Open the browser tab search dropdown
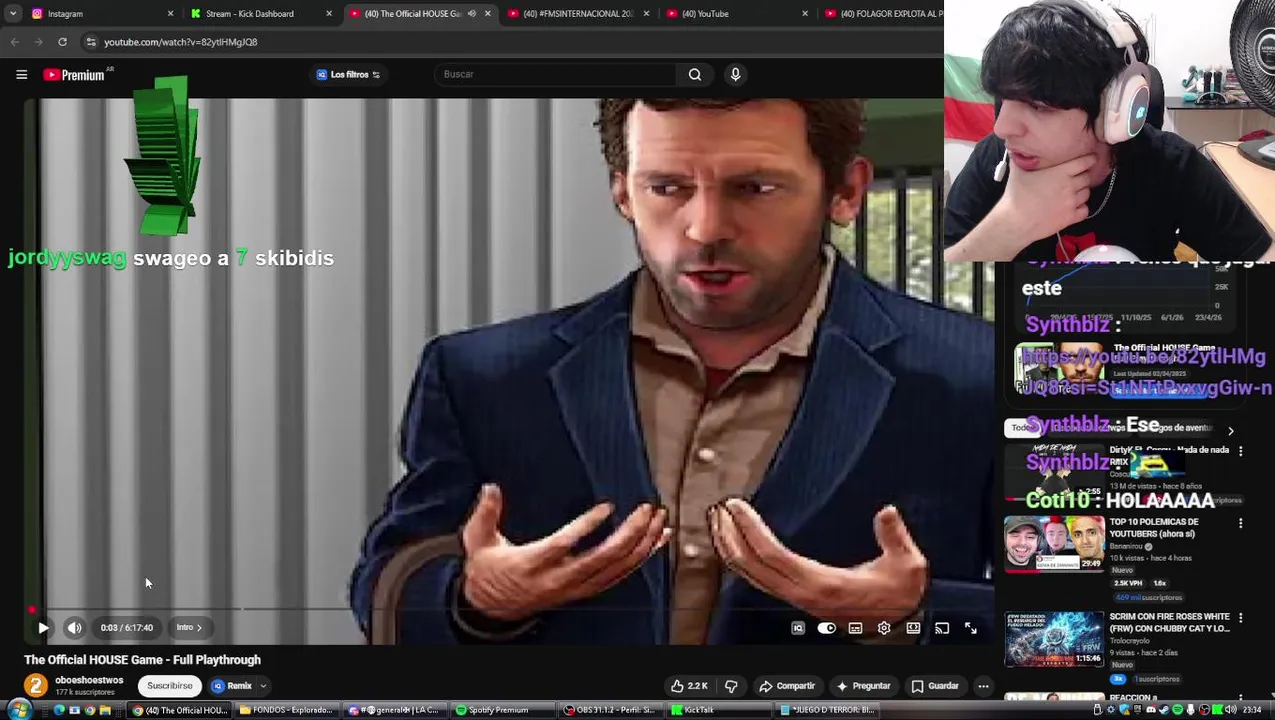This screenshot has height=720, width=1275. [13, 14]
